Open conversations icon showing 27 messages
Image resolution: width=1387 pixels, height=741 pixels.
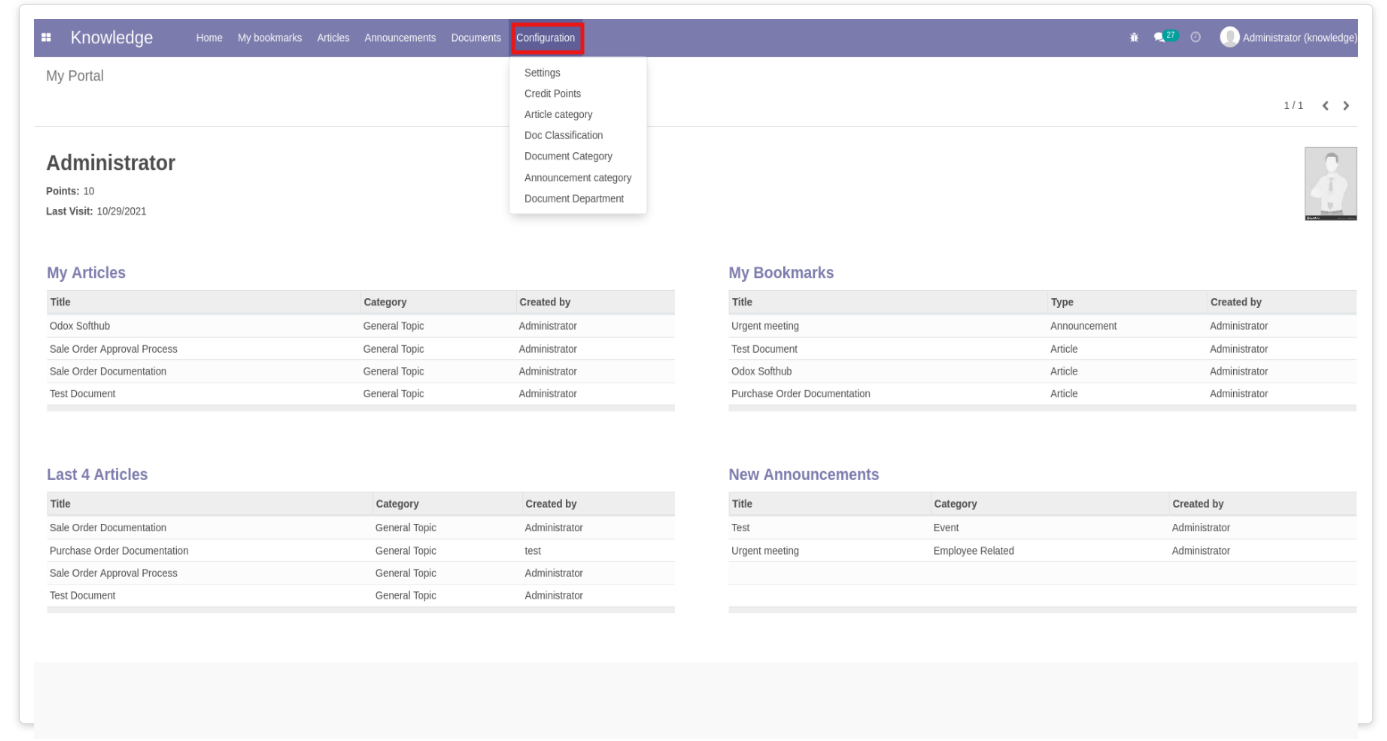coord(1166,37)
